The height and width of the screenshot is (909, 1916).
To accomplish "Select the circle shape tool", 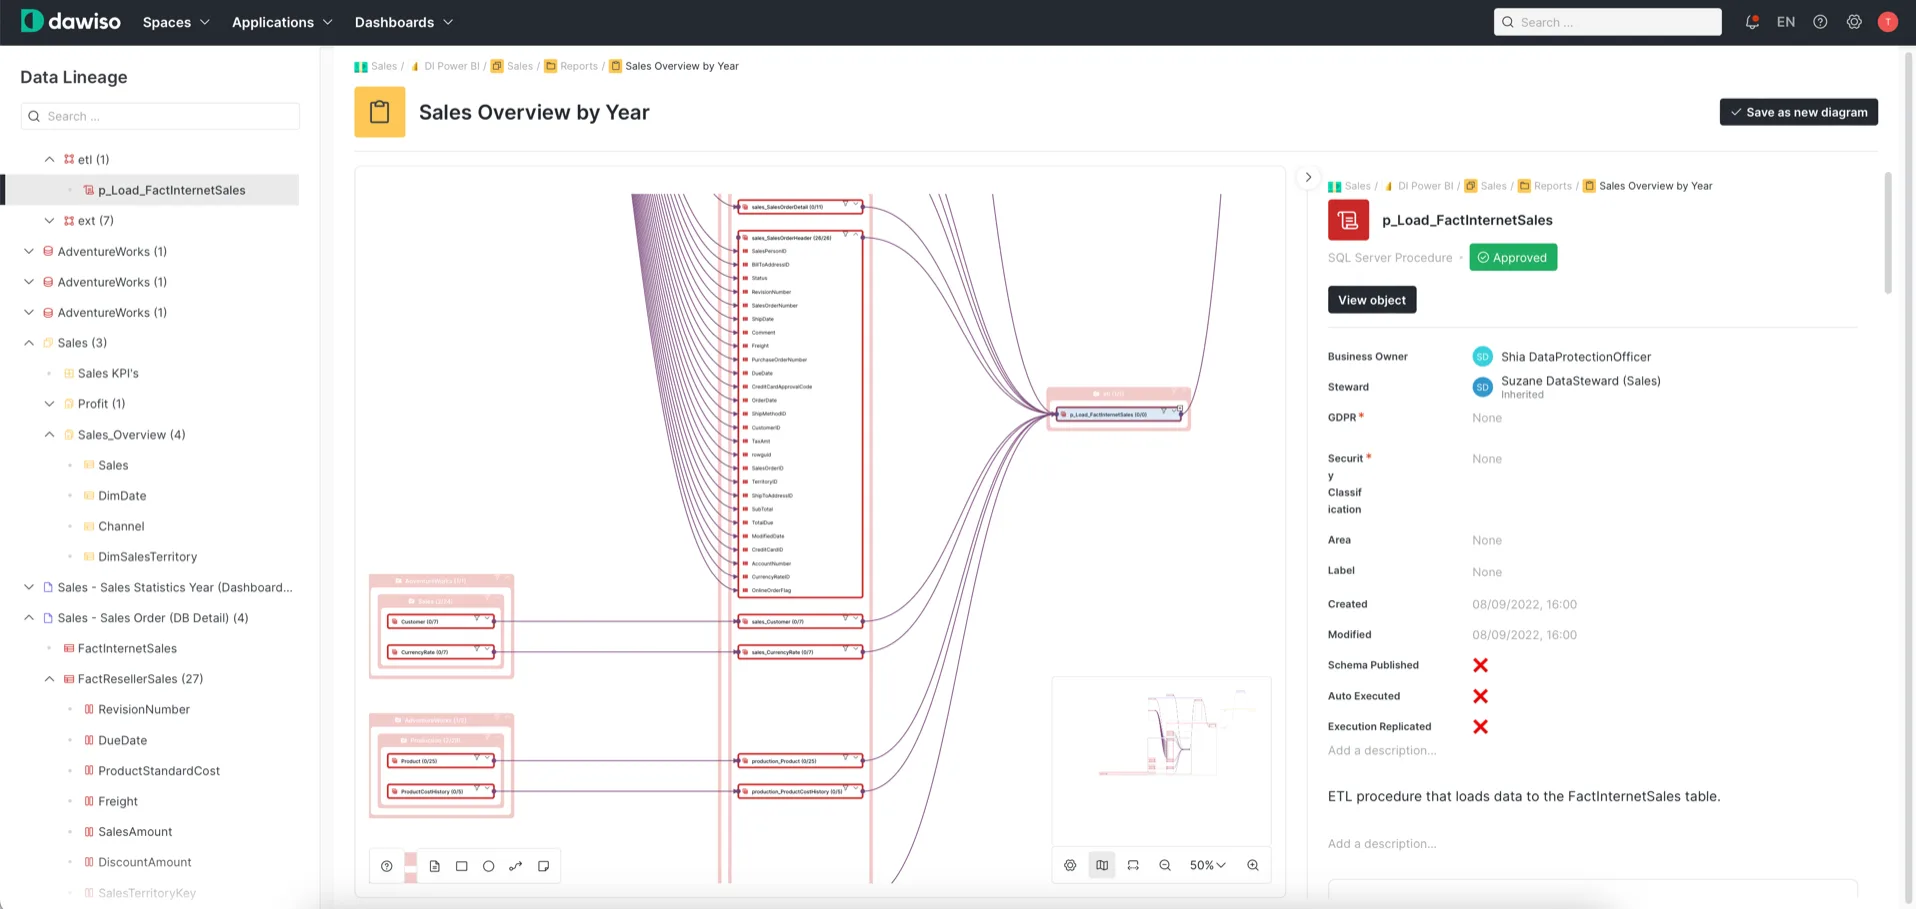I will 489,866.
